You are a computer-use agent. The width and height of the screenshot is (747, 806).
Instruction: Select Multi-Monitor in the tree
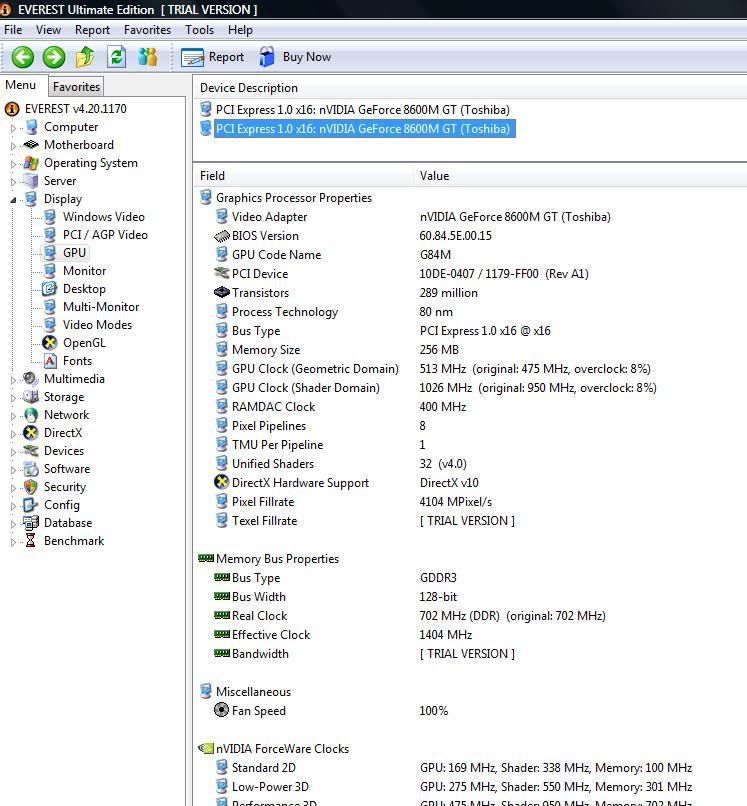click(x=101, y=307)
